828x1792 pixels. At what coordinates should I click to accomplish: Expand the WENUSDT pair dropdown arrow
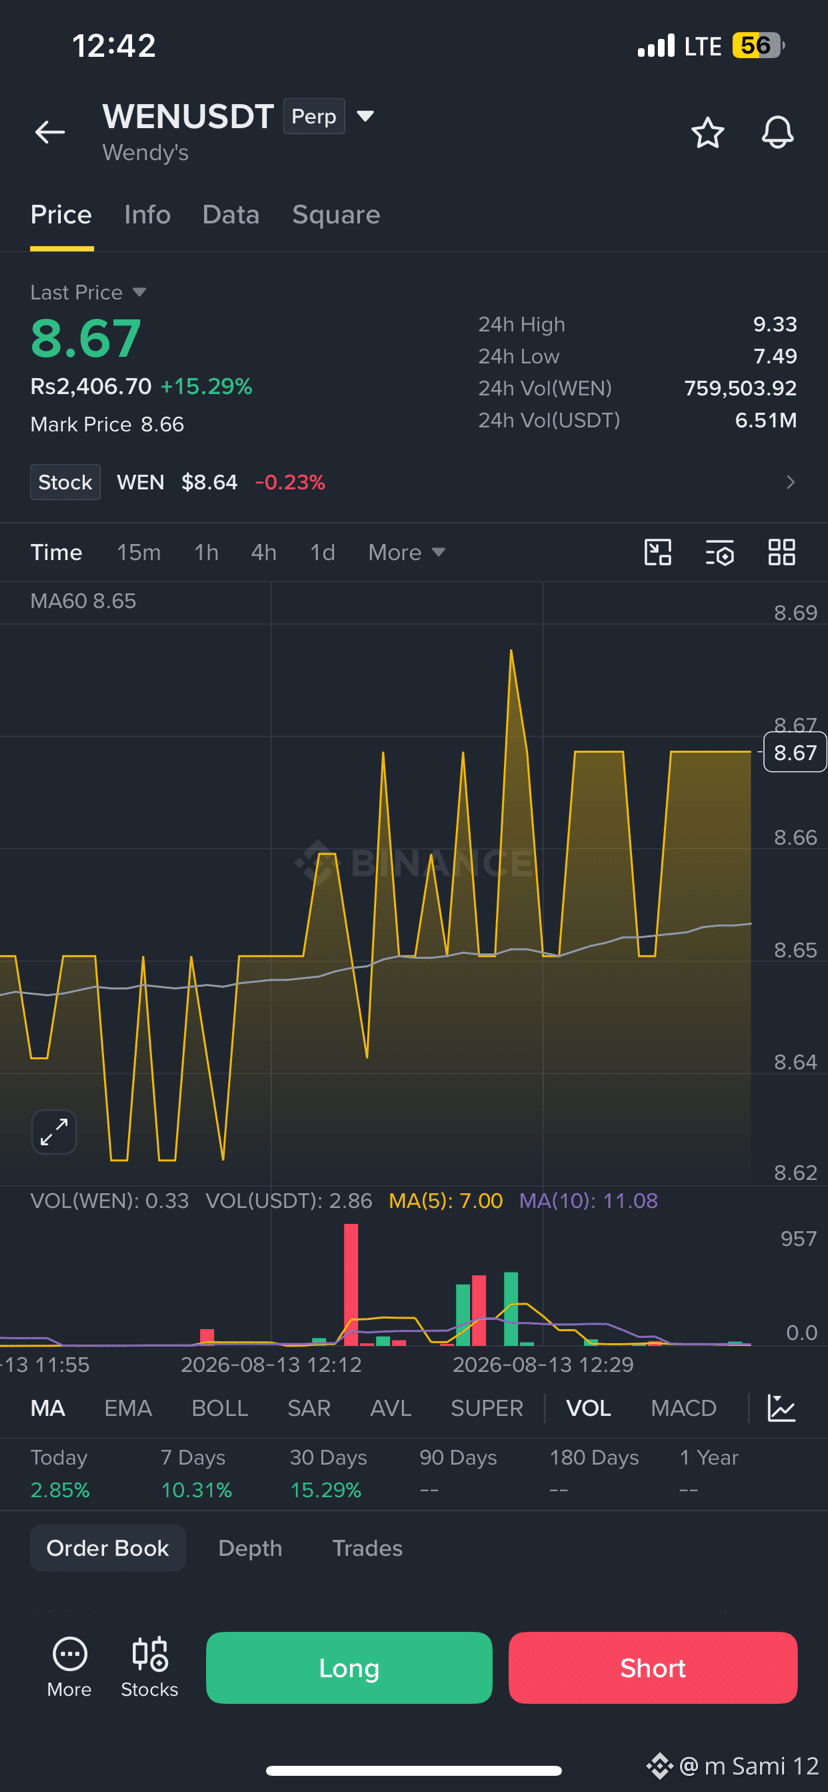(366, 116)
